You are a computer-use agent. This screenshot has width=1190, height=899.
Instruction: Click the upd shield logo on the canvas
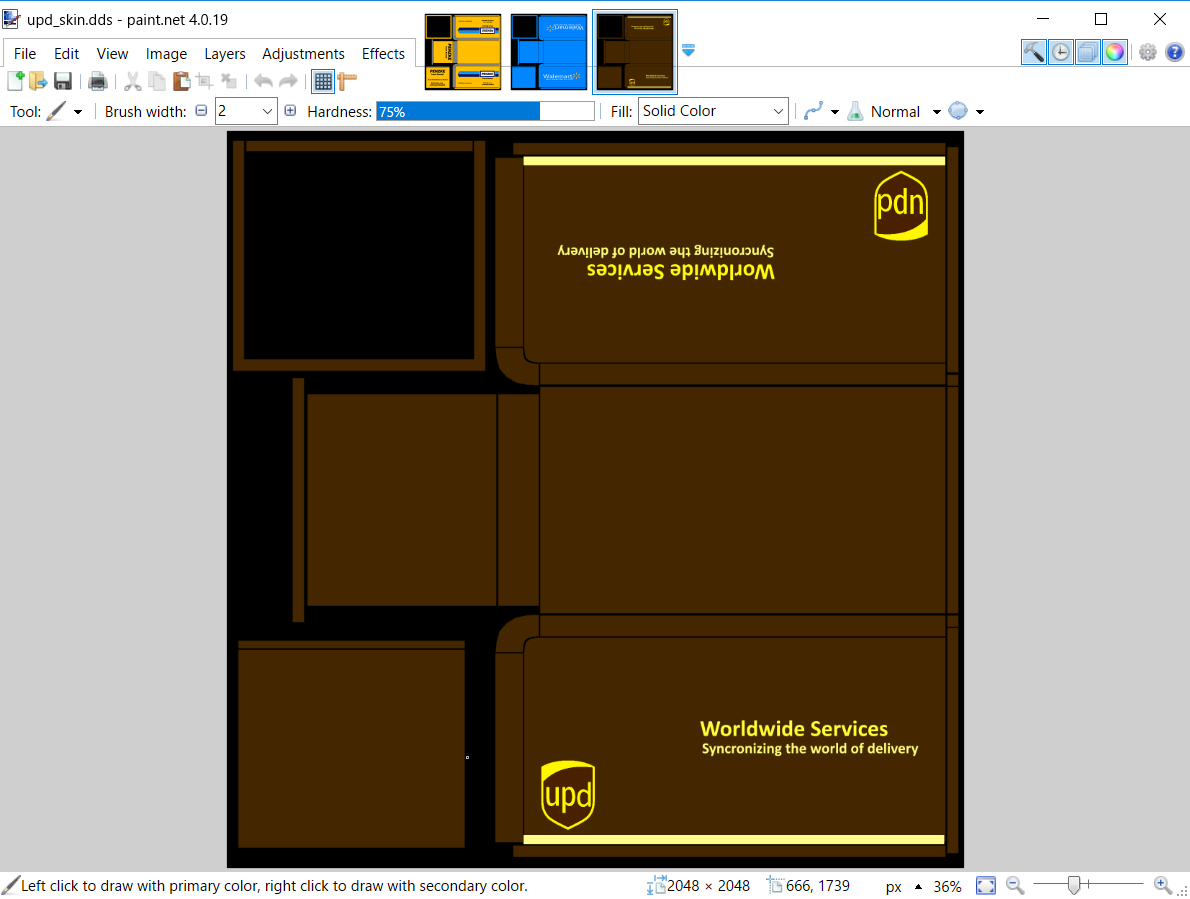click(568, 795)
